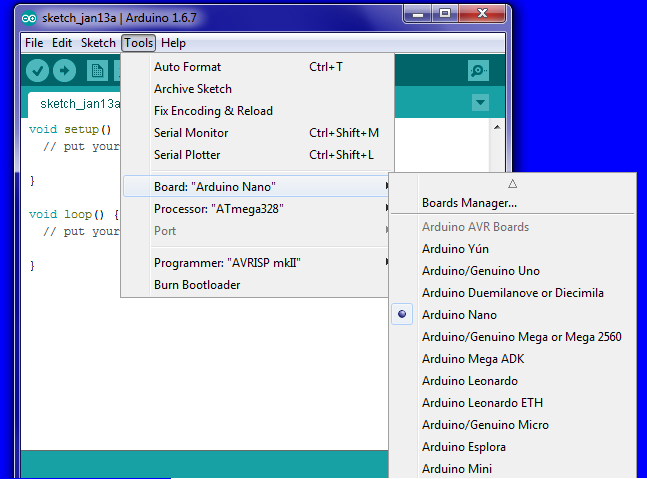Open Serial Monitor menu entry
Image resolution: width=647 pixels, height=479 pixels.
click(x=256, y=133)
